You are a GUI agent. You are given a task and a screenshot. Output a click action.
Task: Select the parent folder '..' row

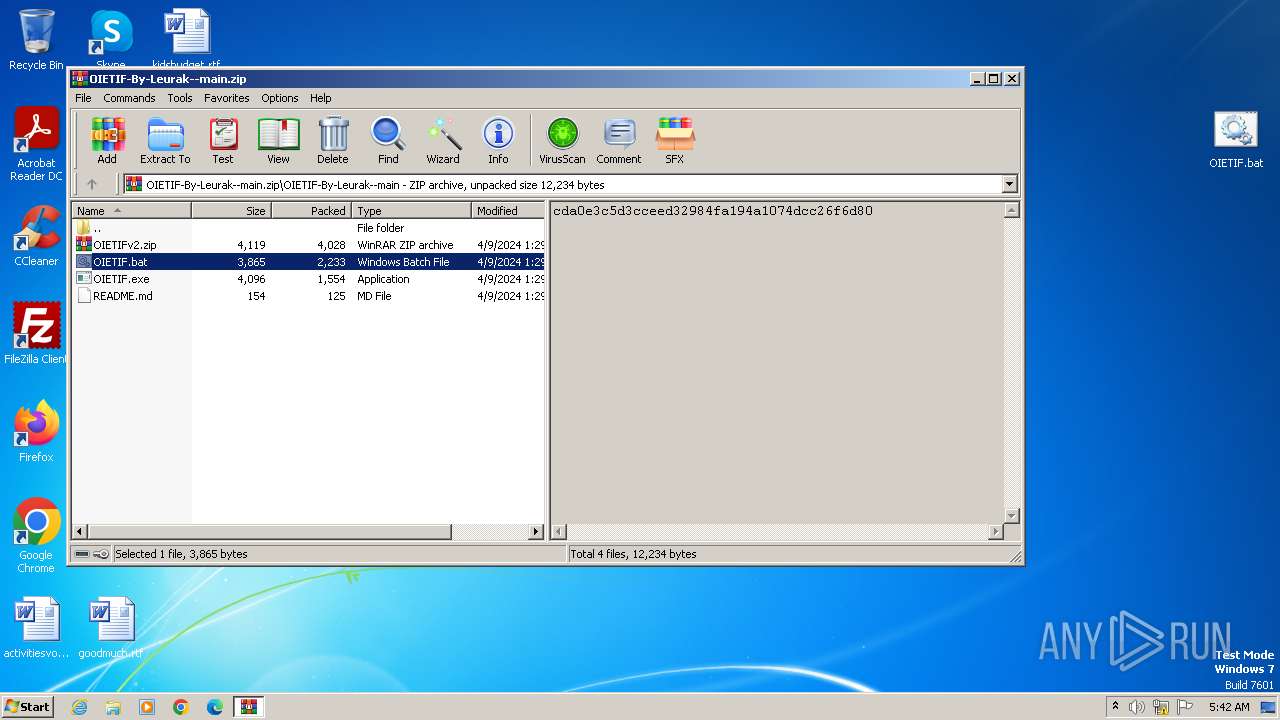tap(309, 228)
